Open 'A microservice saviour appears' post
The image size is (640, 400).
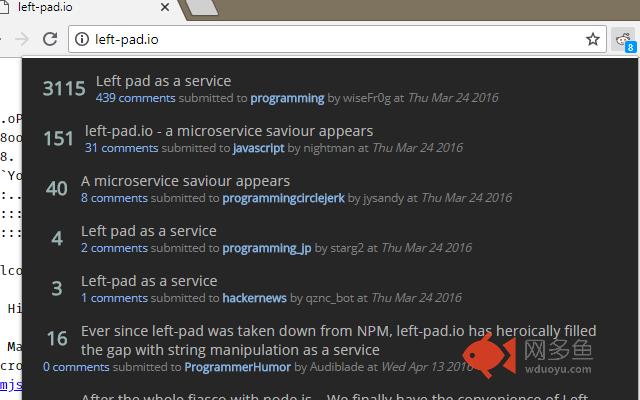(x=185, y=181)
